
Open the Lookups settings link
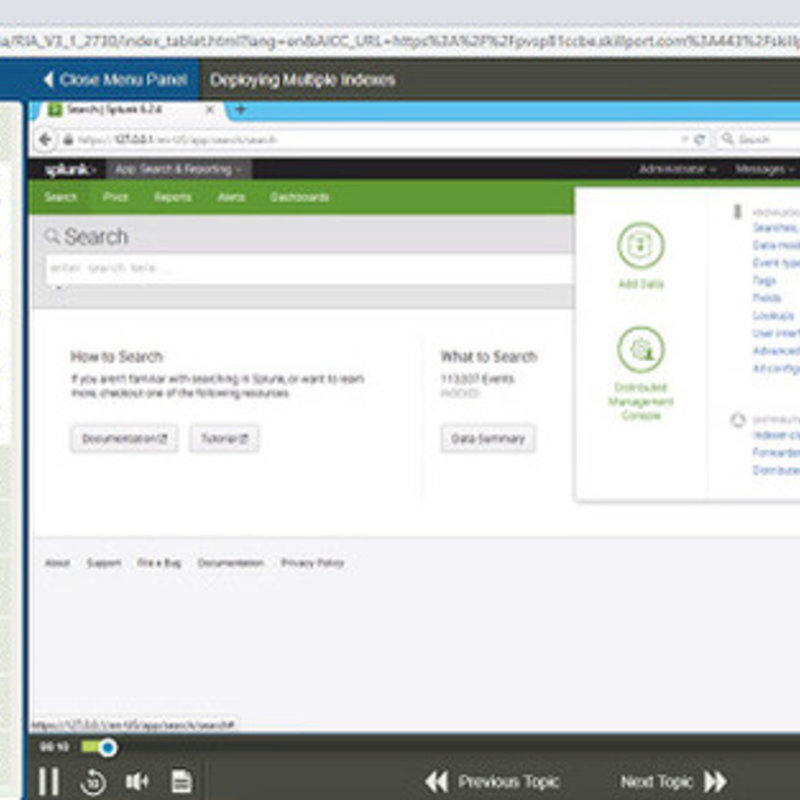(773, 315)
